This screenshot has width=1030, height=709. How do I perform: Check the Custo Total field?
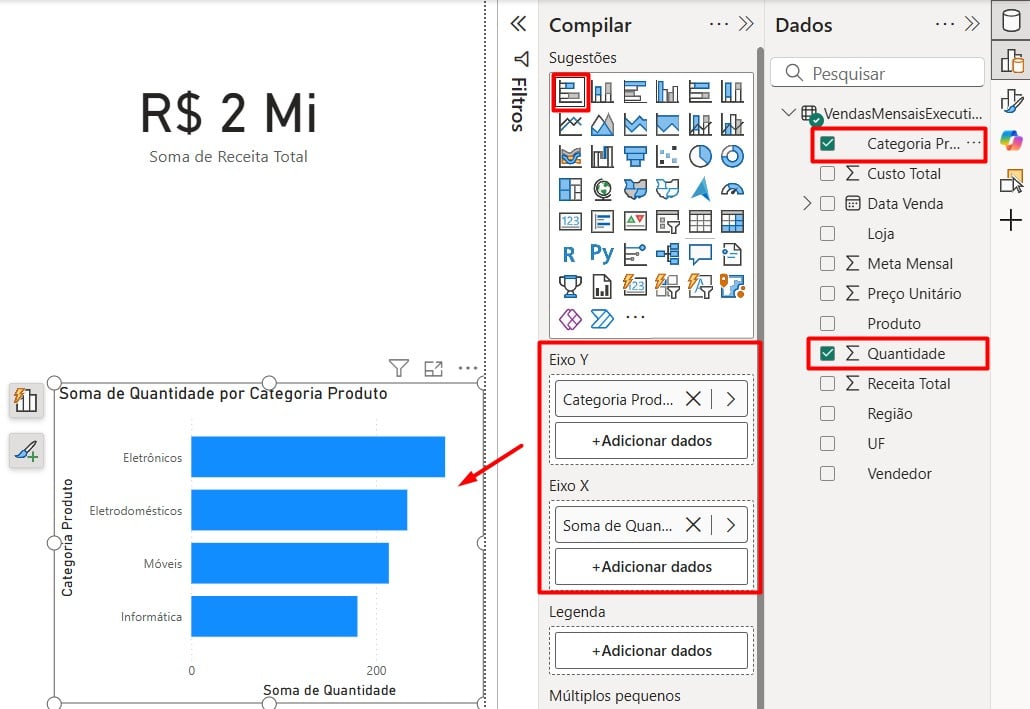click(828, 173)
